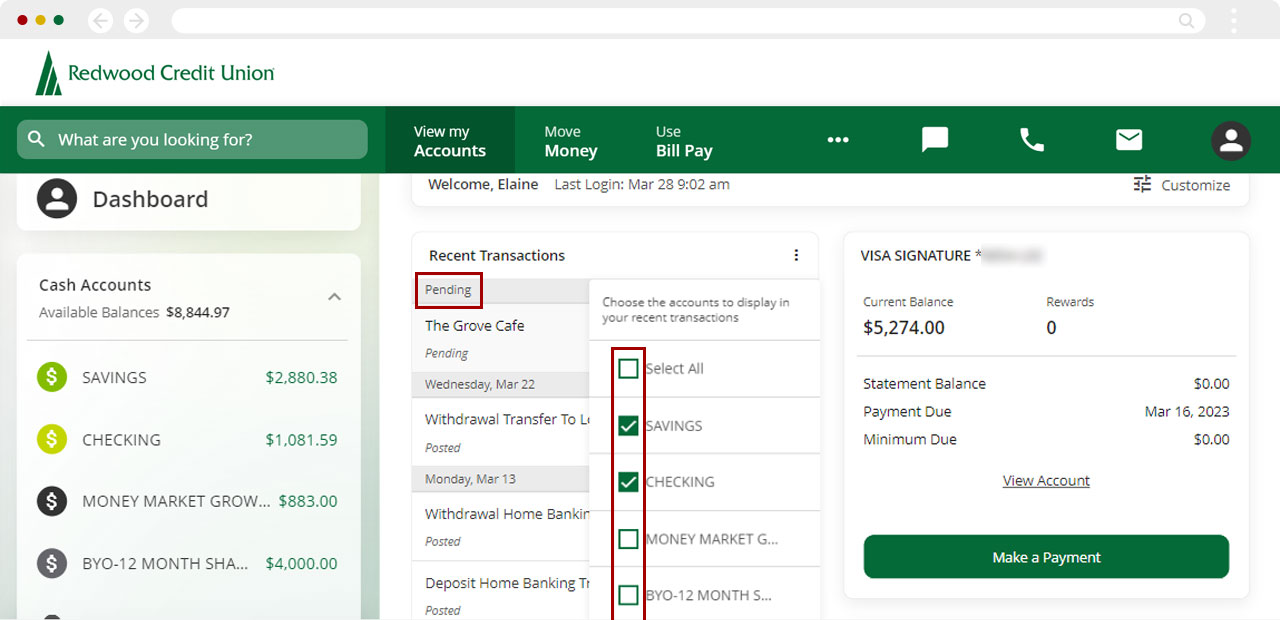Open the mail envelope icon
Viewport: 1280px width, 620px height.
(1129, 140)
